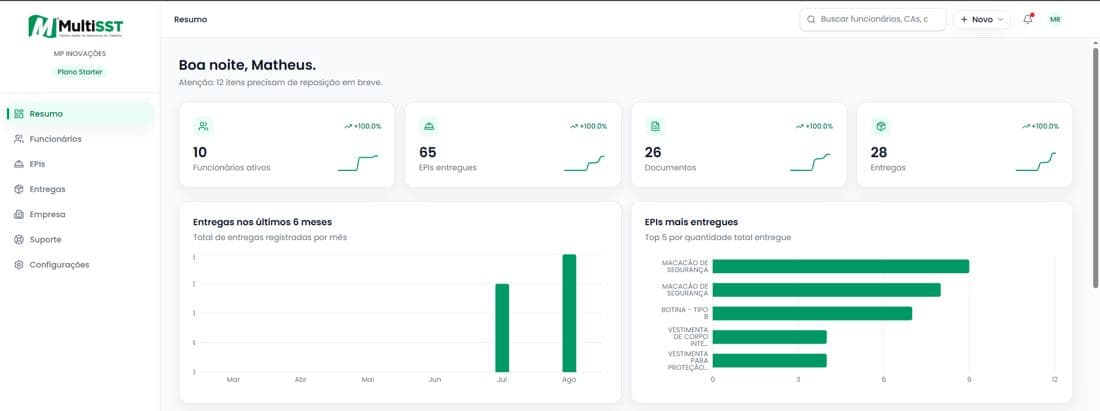Click the sparkline on Funcionários ativos card

(358, 163)
